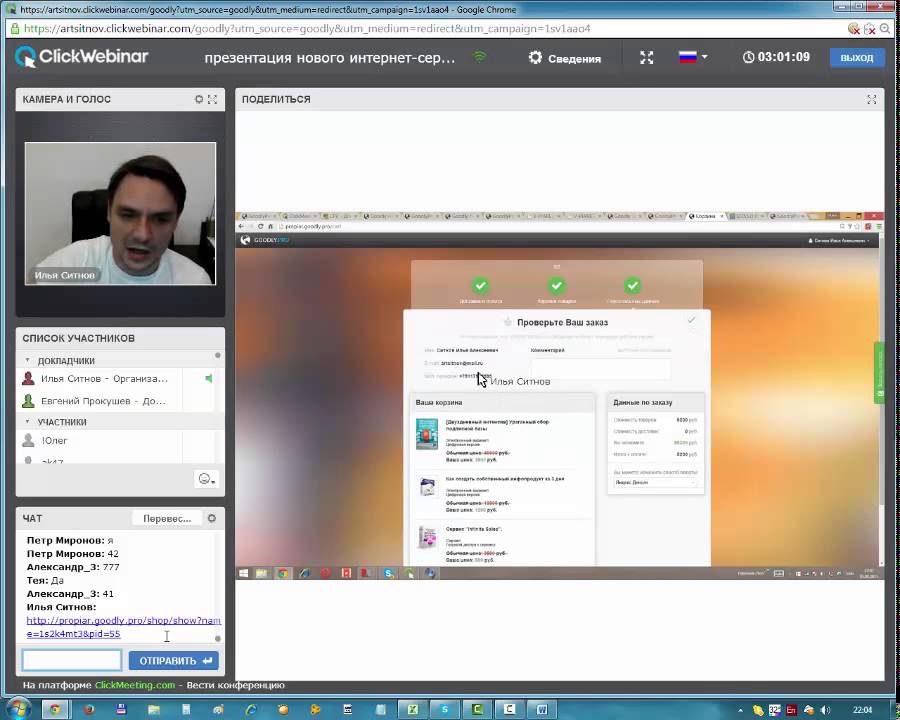Open payment method dropdown in shared screen
The width and height of the screenshot is (900, 720).
pos(655,482)
